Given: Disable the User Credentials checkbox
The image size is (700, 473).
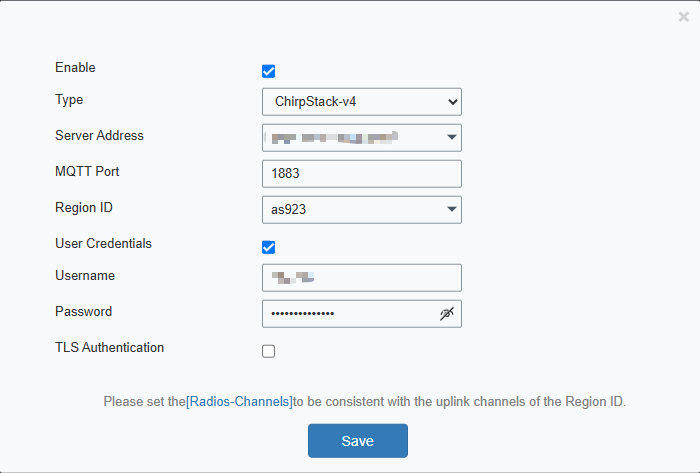Looking at the screenshot, I should point(268,247).
